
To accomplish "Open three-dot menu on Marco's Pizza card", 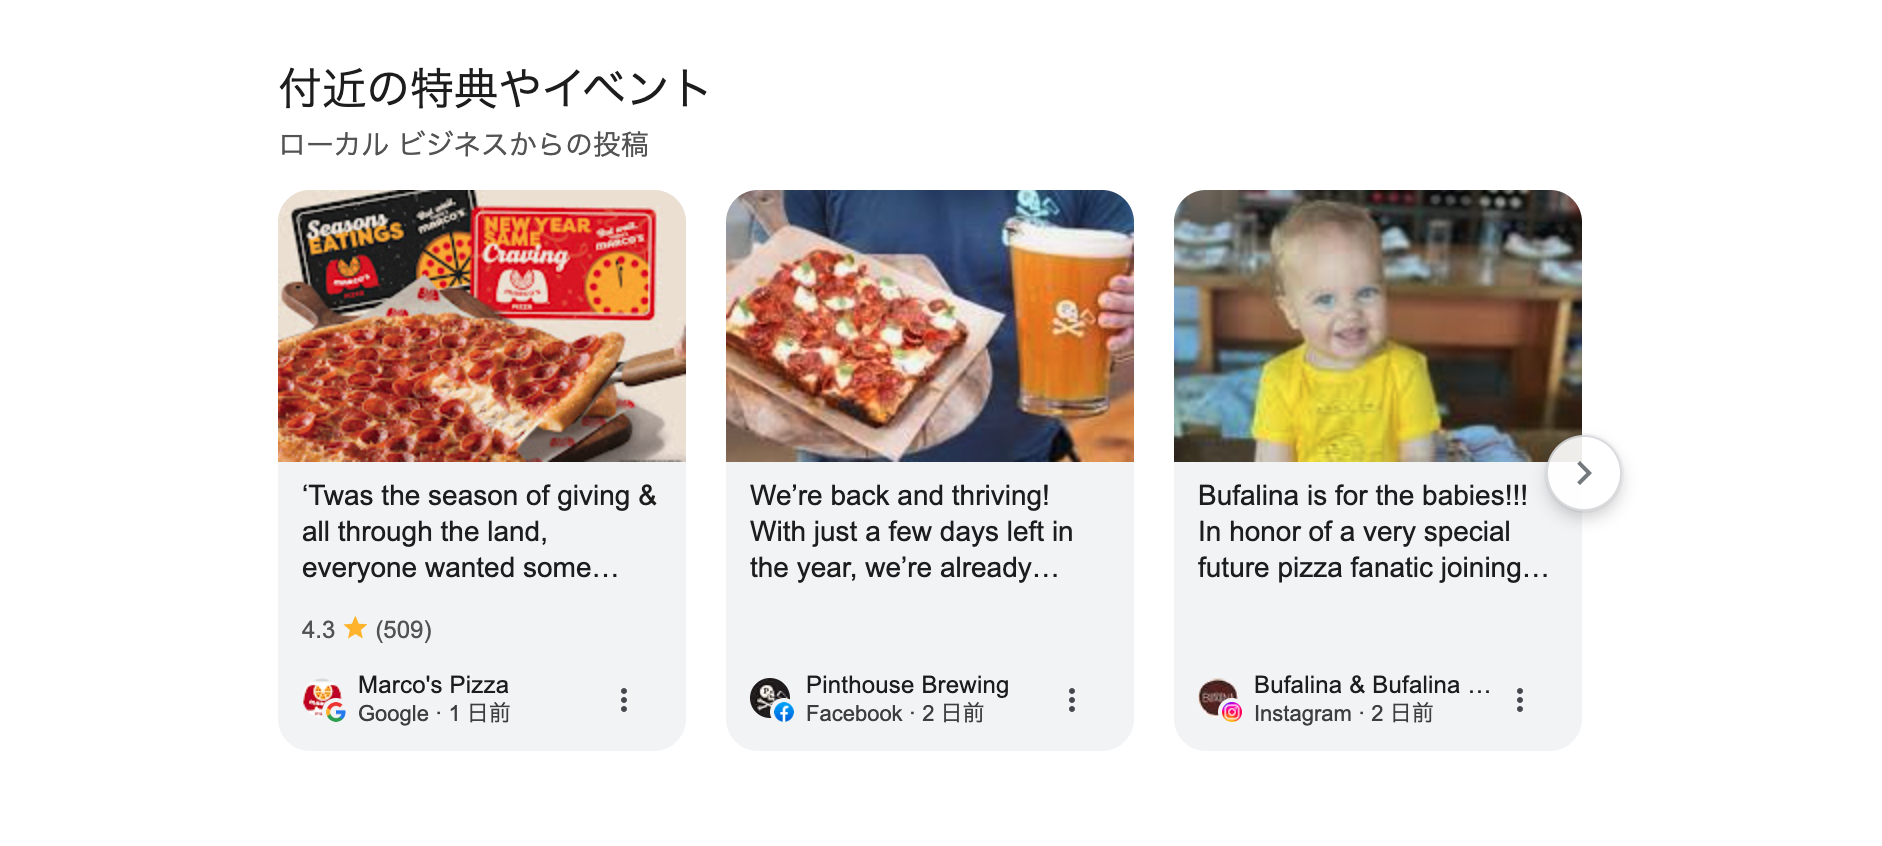I will point(623,699).
